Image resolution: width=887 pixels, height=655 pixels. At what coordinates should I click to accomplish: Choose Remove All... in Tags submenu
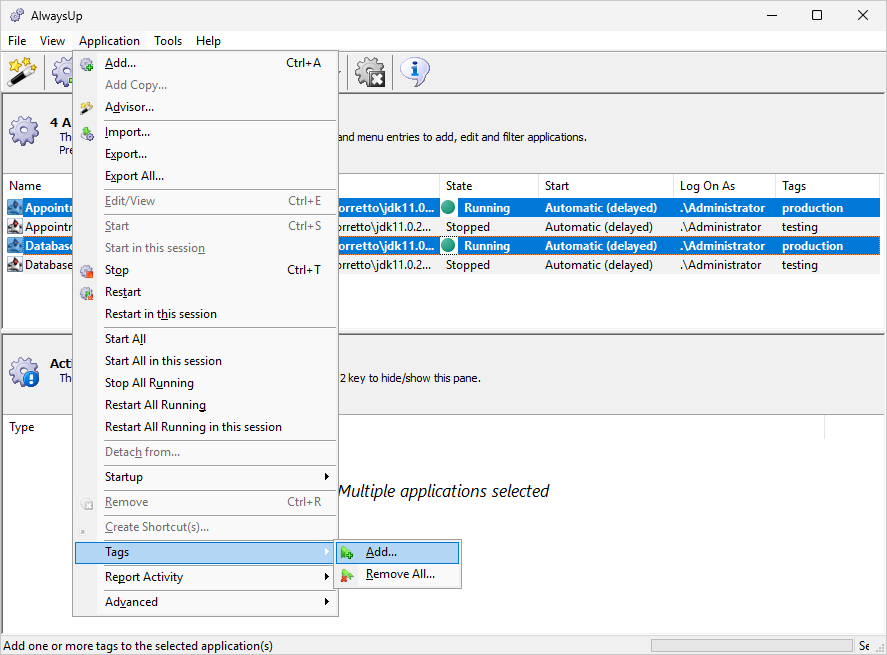398,575
